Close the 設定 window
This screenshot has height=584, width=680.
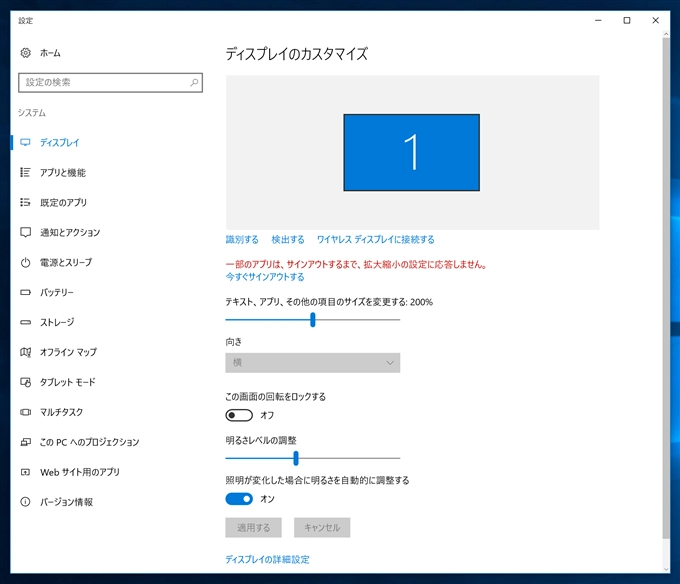point(655,20)
